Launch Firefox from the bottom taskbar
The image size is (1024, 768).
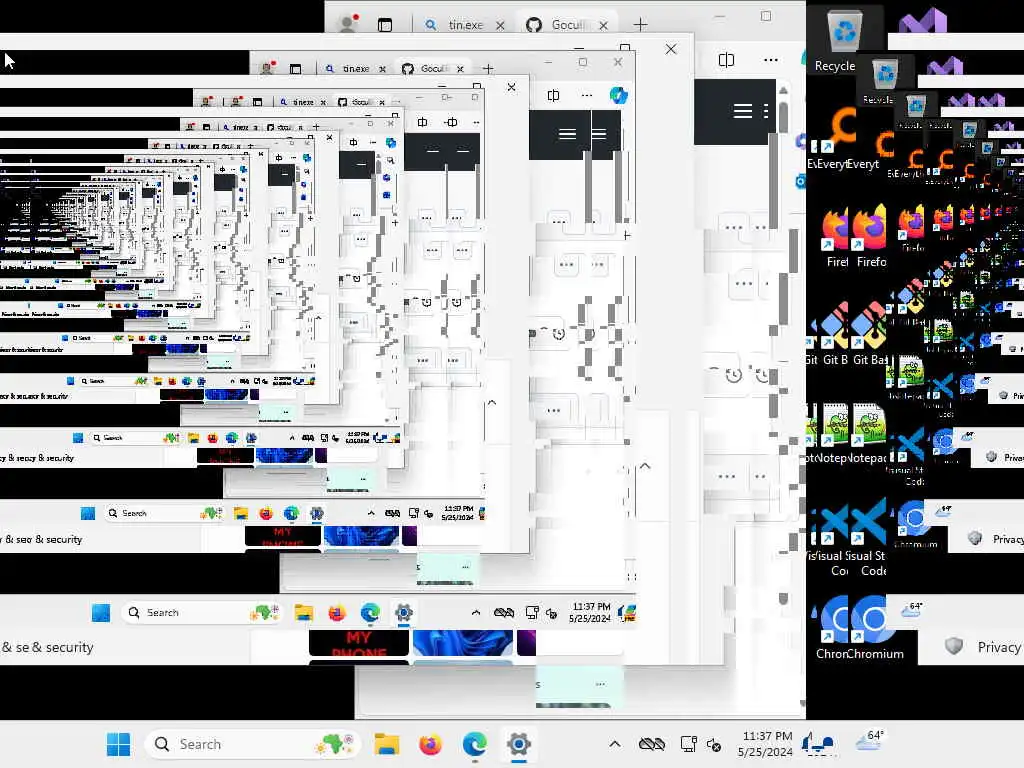click(430, 744)
